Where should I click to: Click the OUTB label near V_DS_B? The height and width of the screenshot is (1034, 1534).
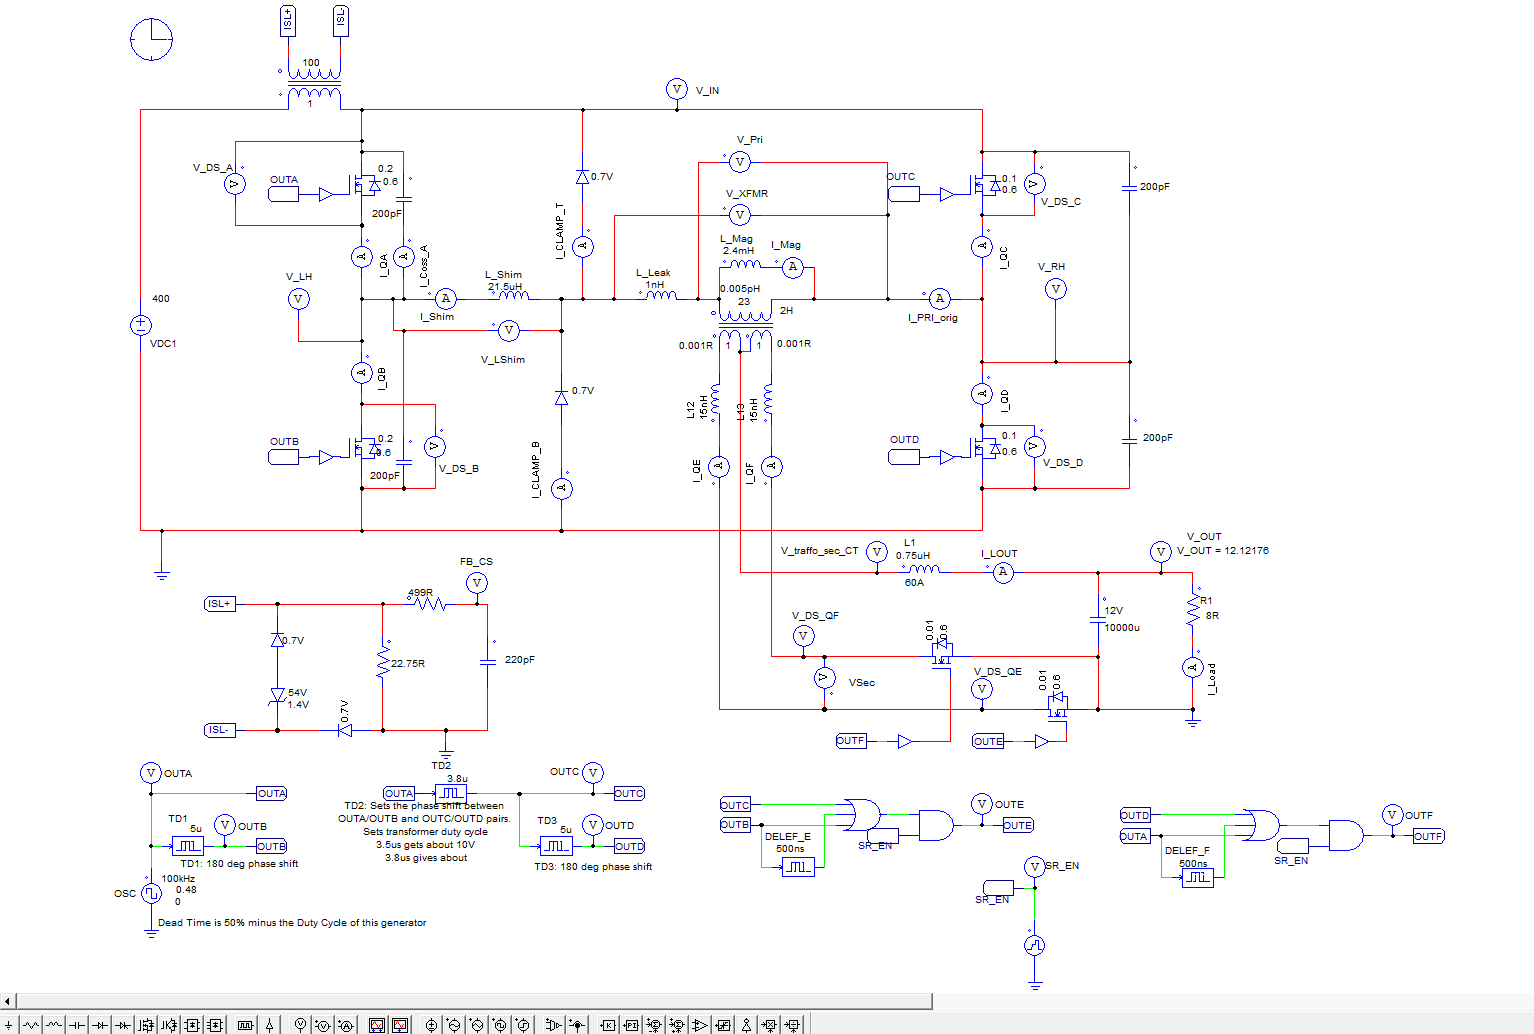284,456
